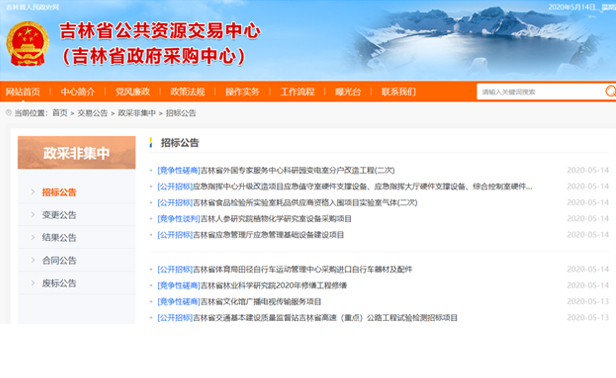Select 变更公告 in left sidebar

[x=59, y=215]
